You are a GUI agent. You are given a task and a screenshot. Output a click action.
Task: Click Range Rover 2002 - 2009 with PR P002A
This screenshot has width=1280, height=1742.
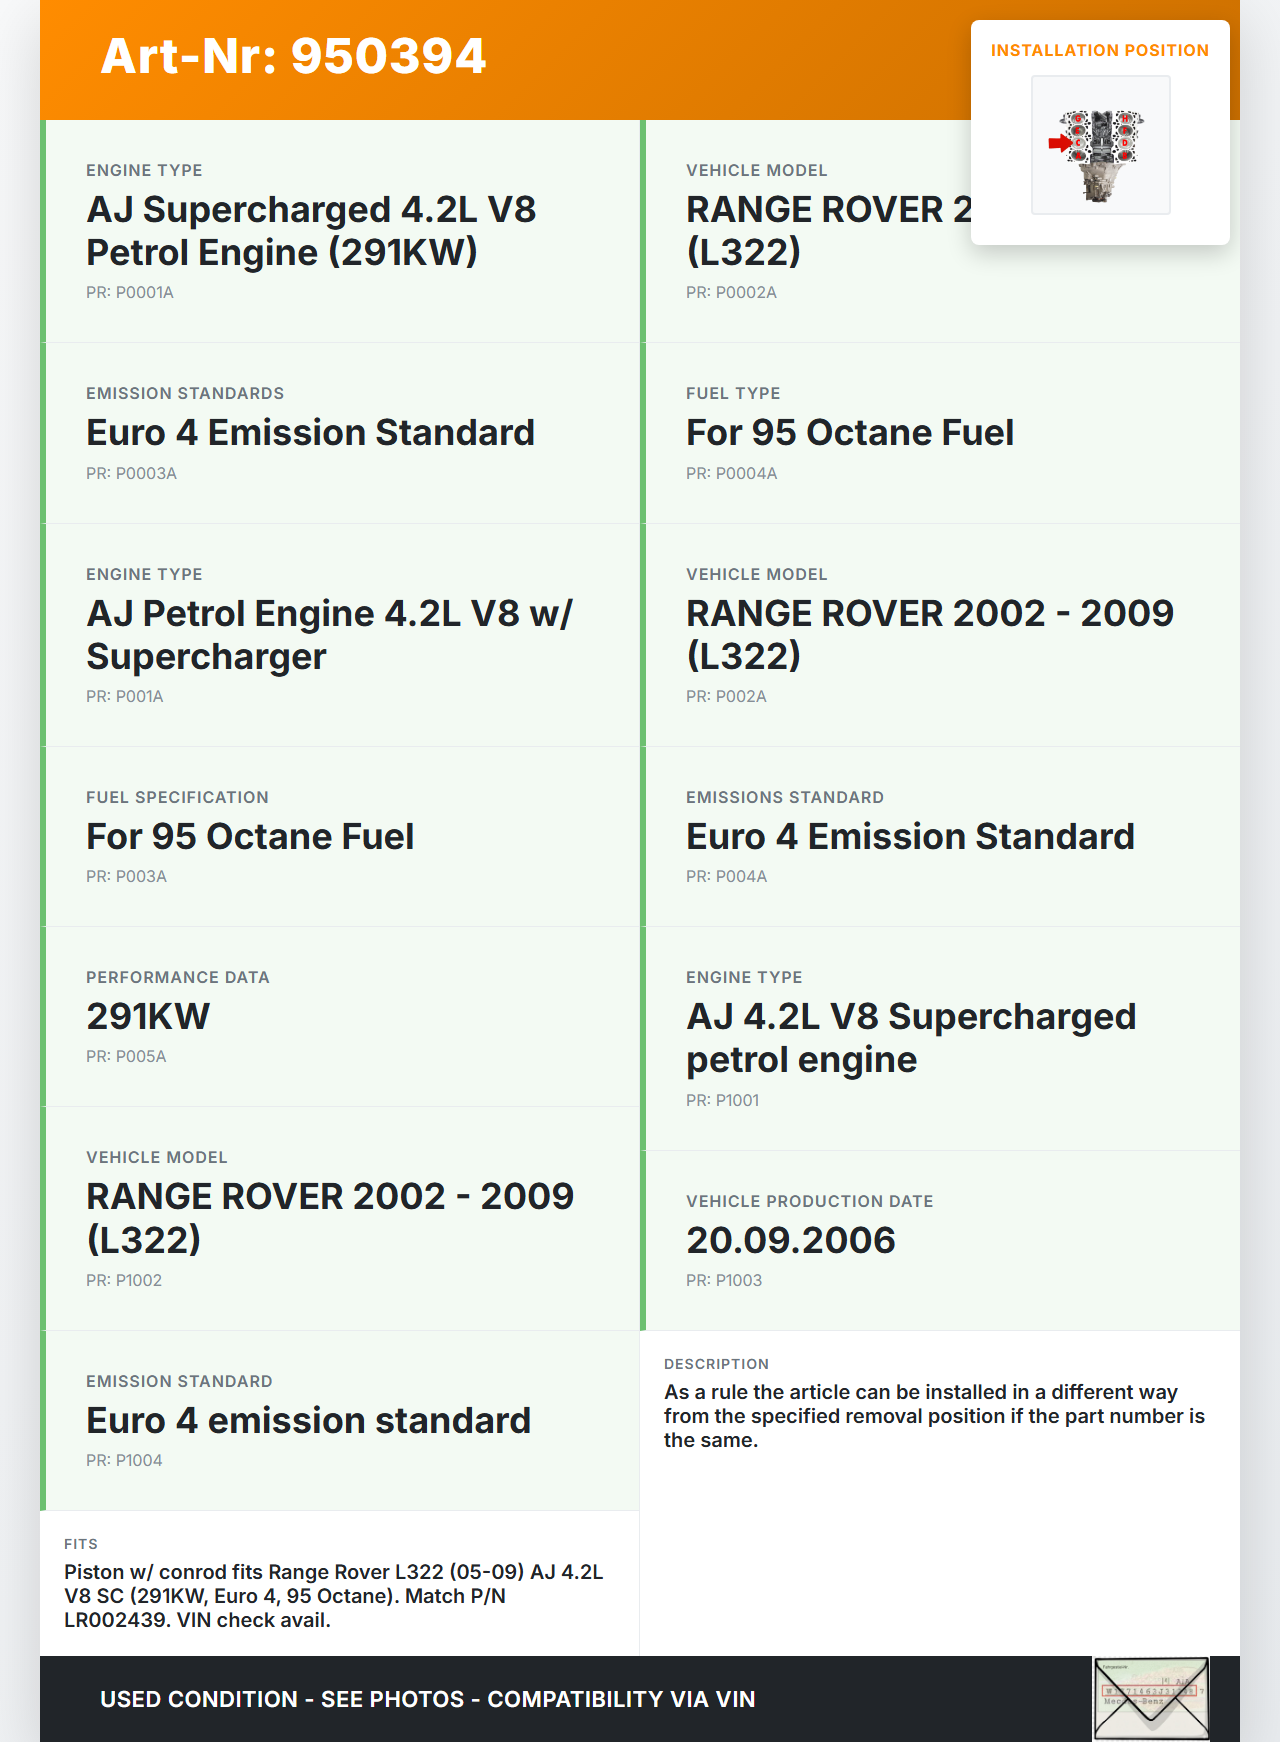(x=929, y=635)
